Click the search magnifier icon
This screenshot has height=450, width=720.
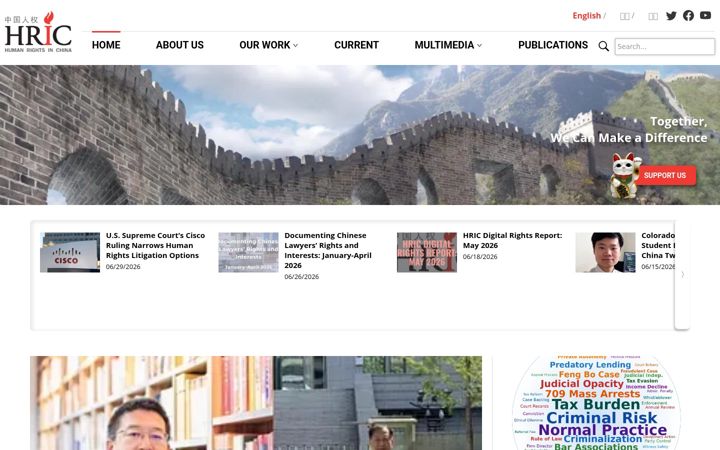tap(604, 46)
